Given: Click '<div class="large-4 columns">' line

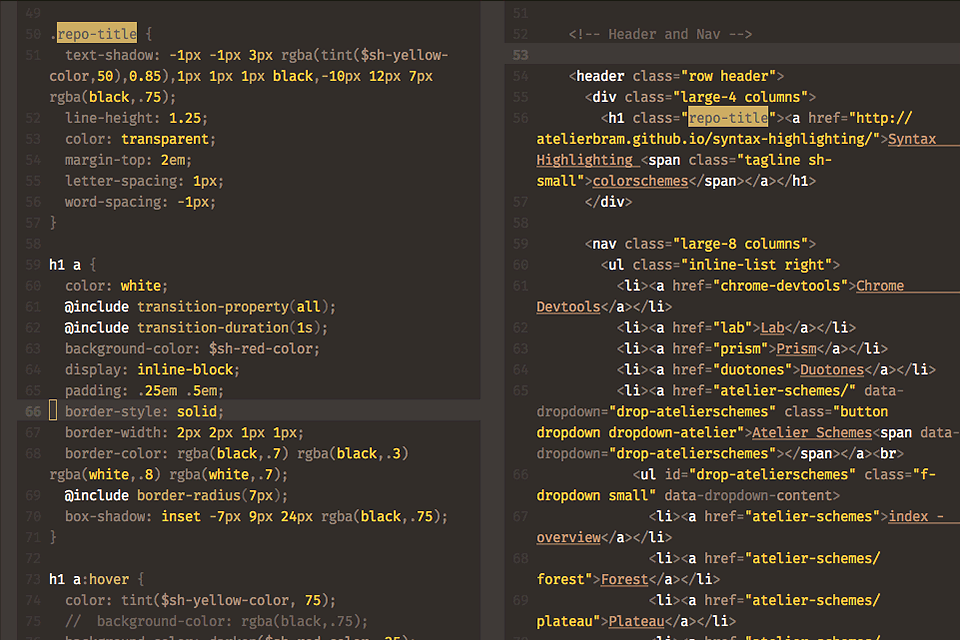Looking at the screenshot, I should (700, 97).
